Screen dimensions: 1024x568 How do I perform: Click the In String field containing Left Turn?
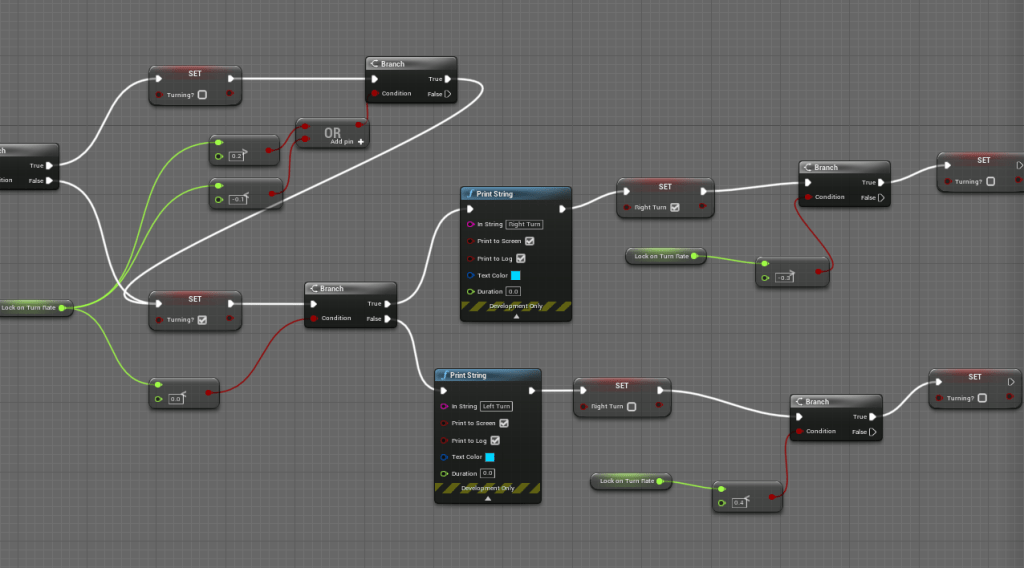click(x=497, y=406)
